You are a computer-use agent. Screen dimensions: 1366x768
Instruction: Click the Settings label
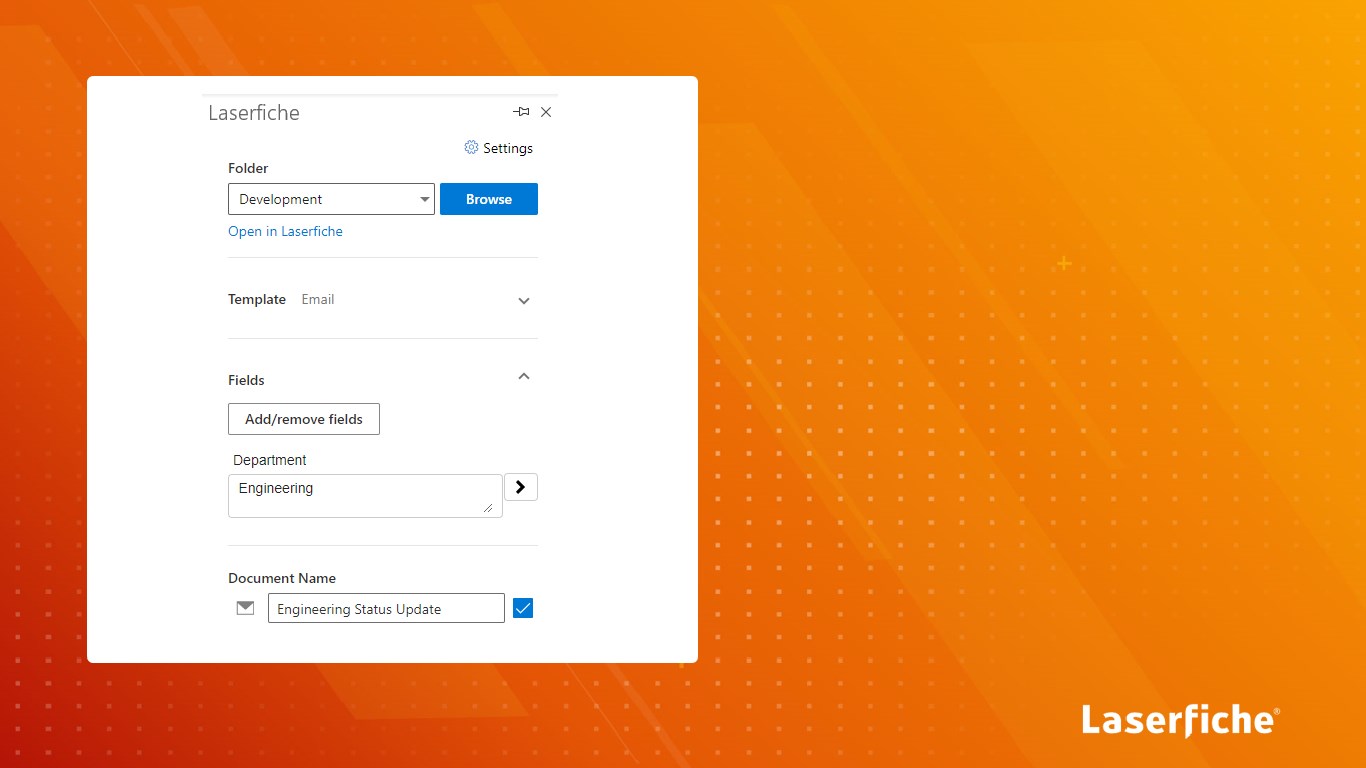point(508,148)
